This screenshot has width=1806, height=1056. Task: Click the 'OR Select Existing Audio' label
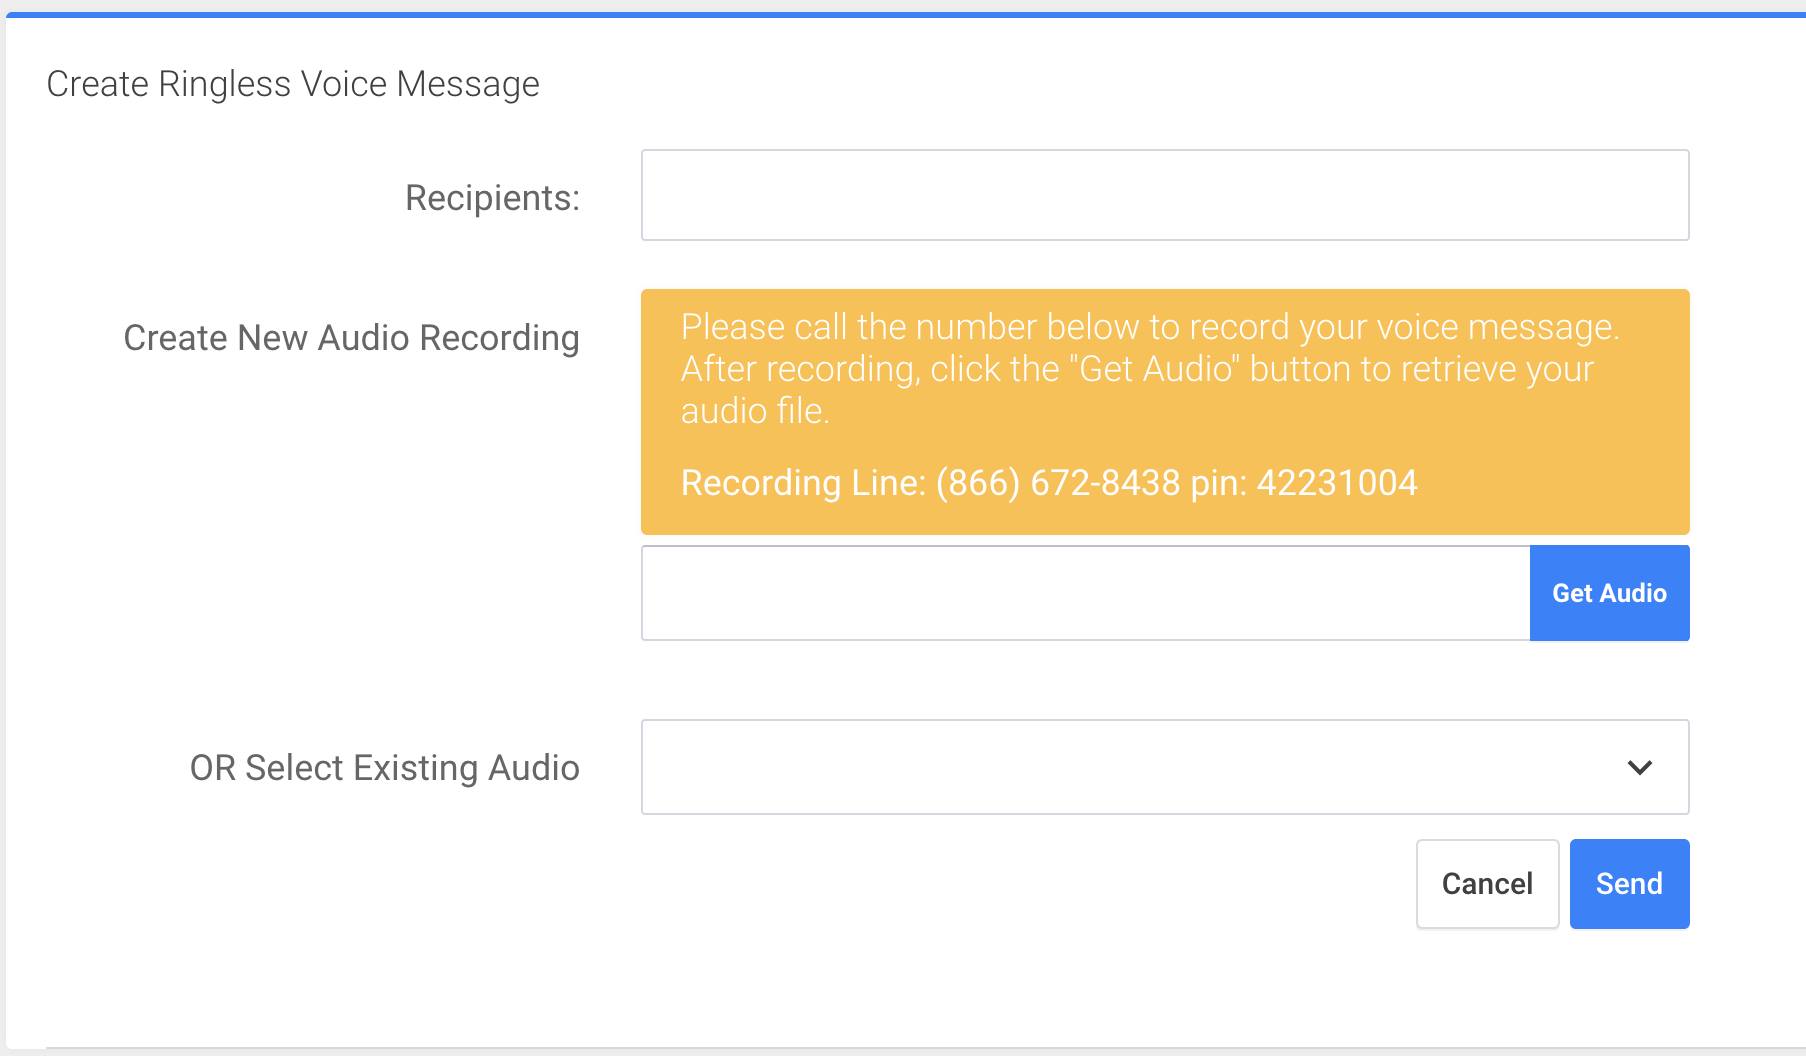pos(385,768)
